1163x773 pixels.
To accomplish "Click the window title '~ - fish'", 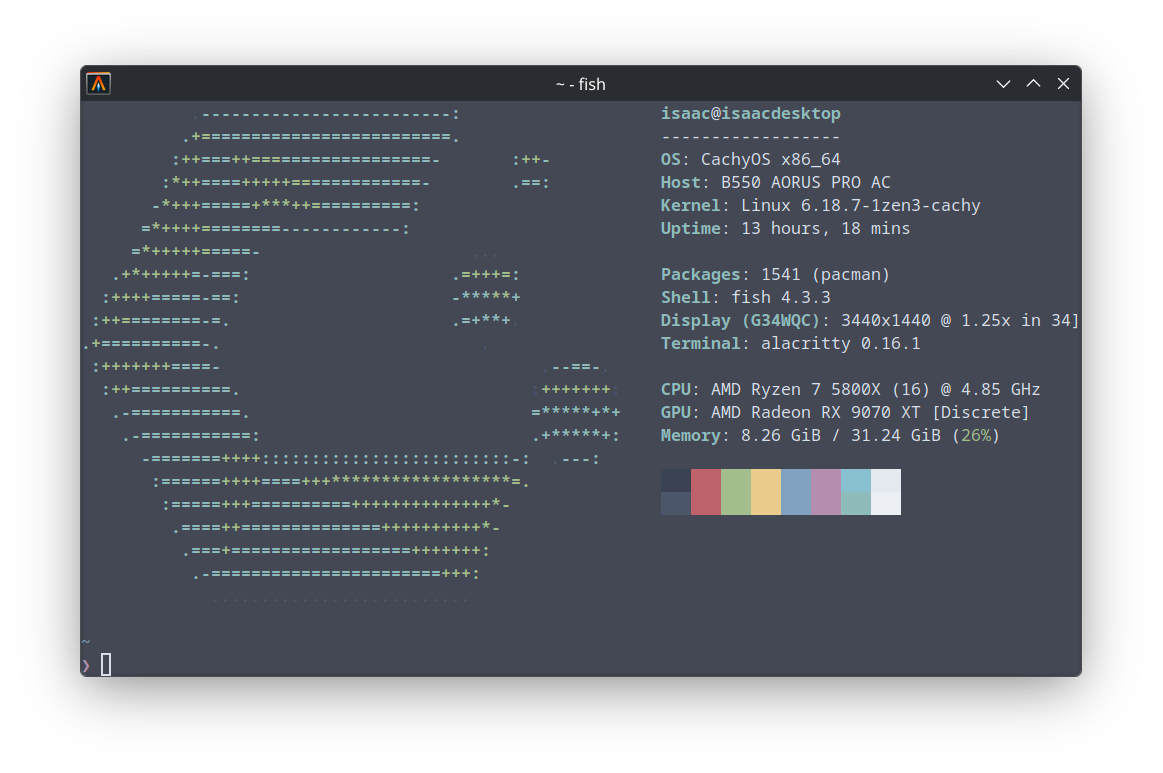I will tap(581, 85).
